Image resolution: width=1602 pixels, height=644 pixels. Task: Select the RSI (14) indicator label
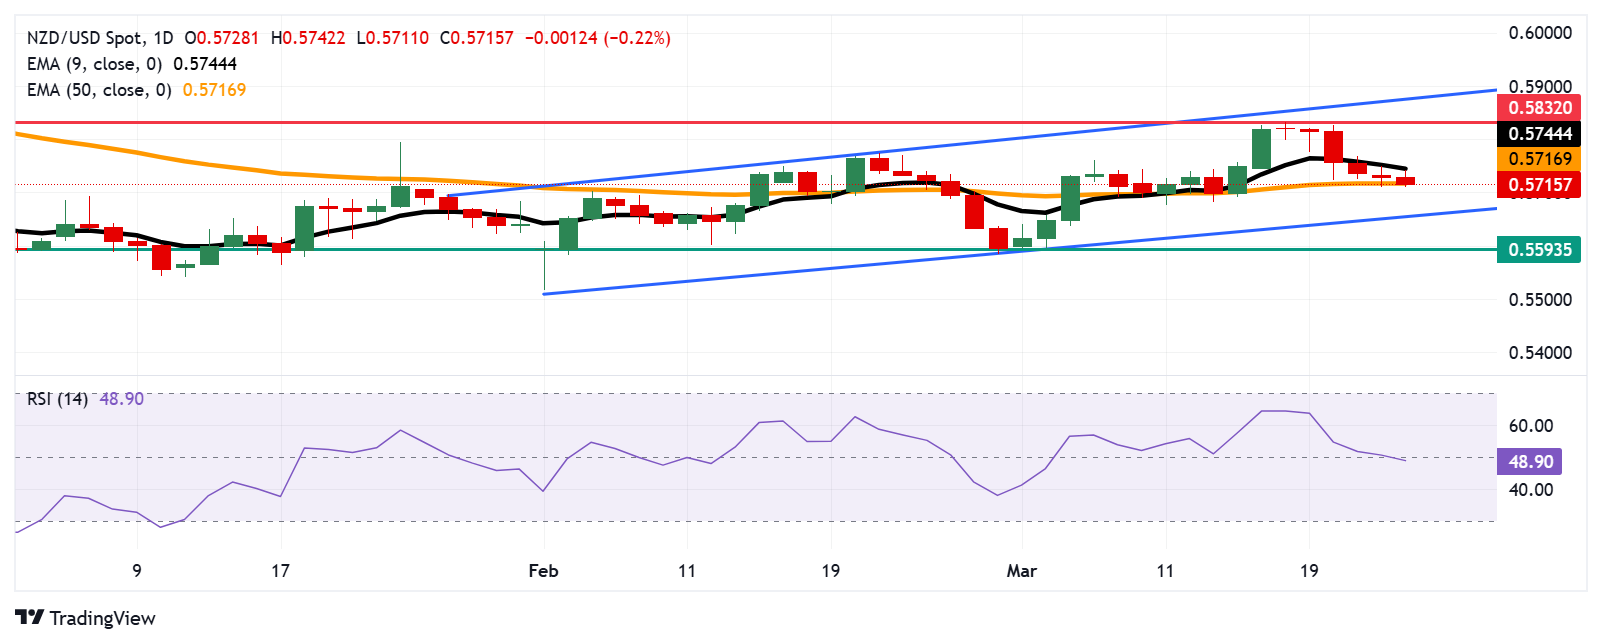click(57, 399)
